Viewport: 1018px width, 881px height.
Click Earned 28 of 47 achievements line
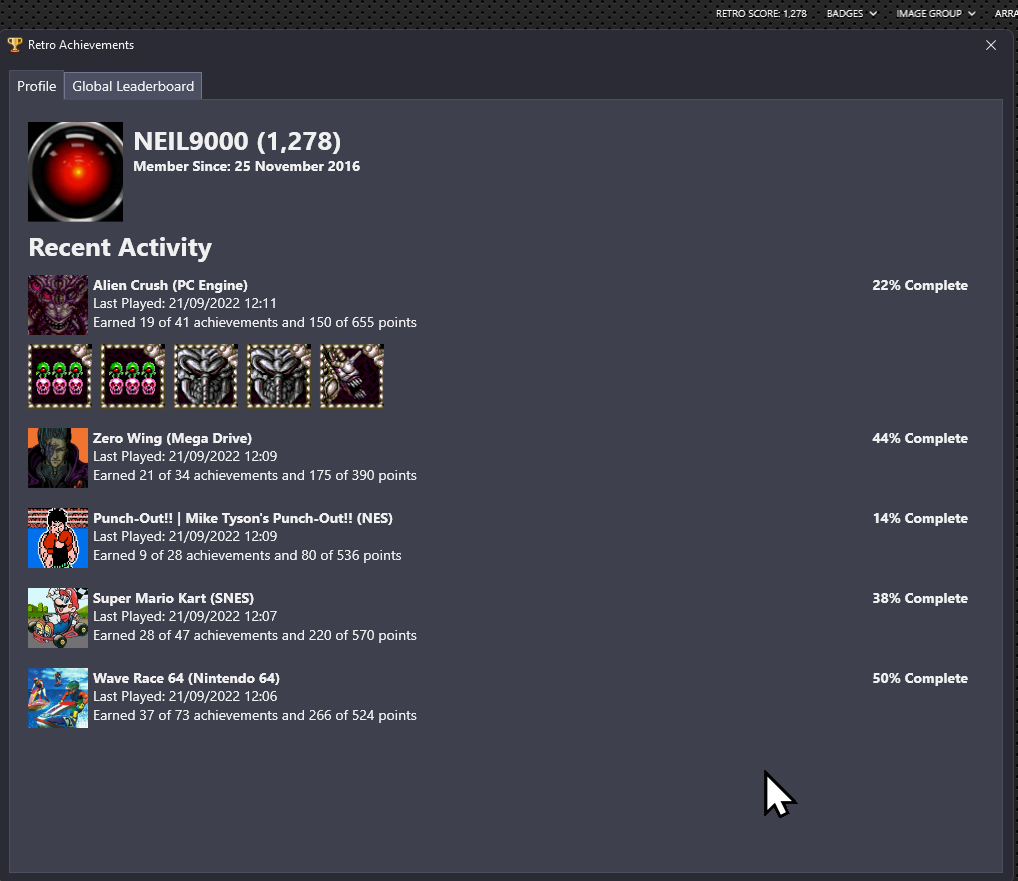[254, 635]
